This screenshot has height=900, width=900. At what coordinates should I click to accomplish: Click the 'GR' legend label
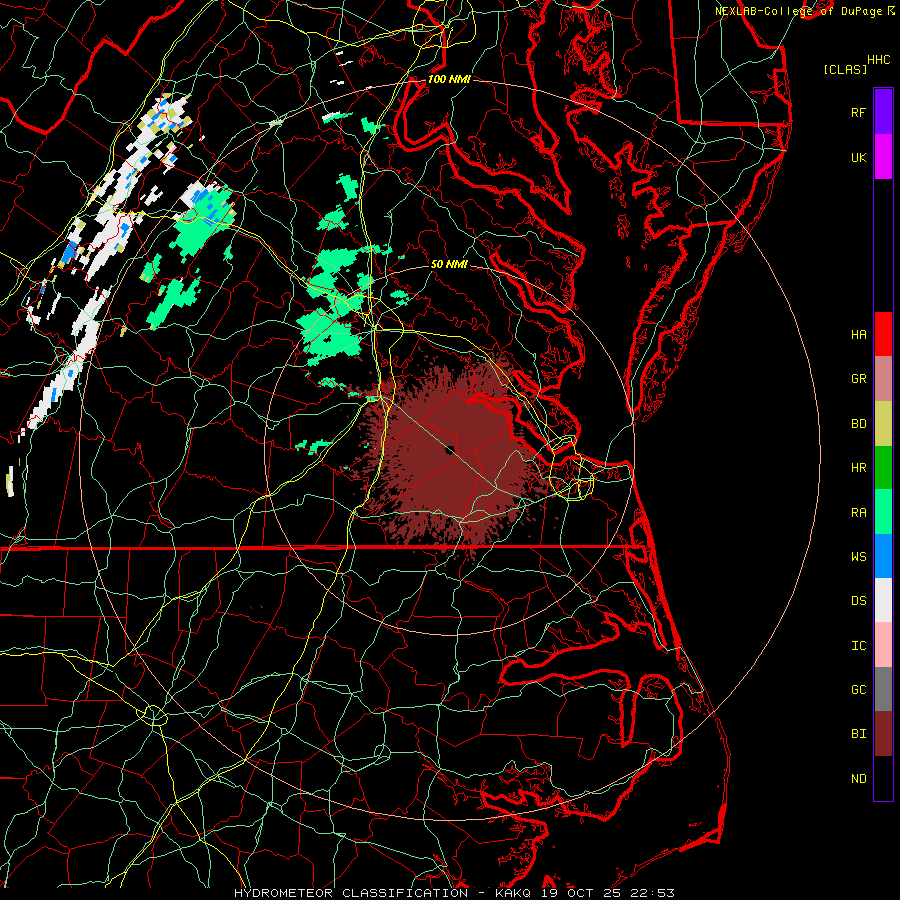click(x=859, y=379)
